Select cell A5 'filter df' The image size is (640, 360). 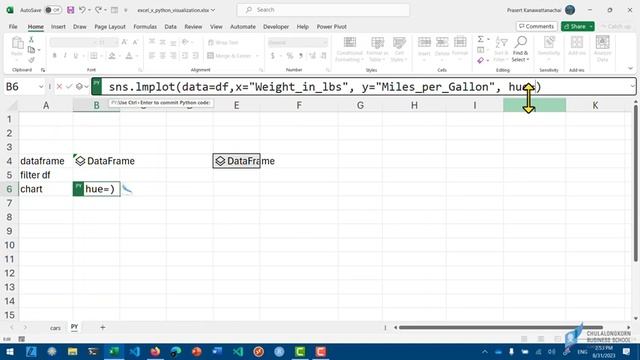point(46,175)
